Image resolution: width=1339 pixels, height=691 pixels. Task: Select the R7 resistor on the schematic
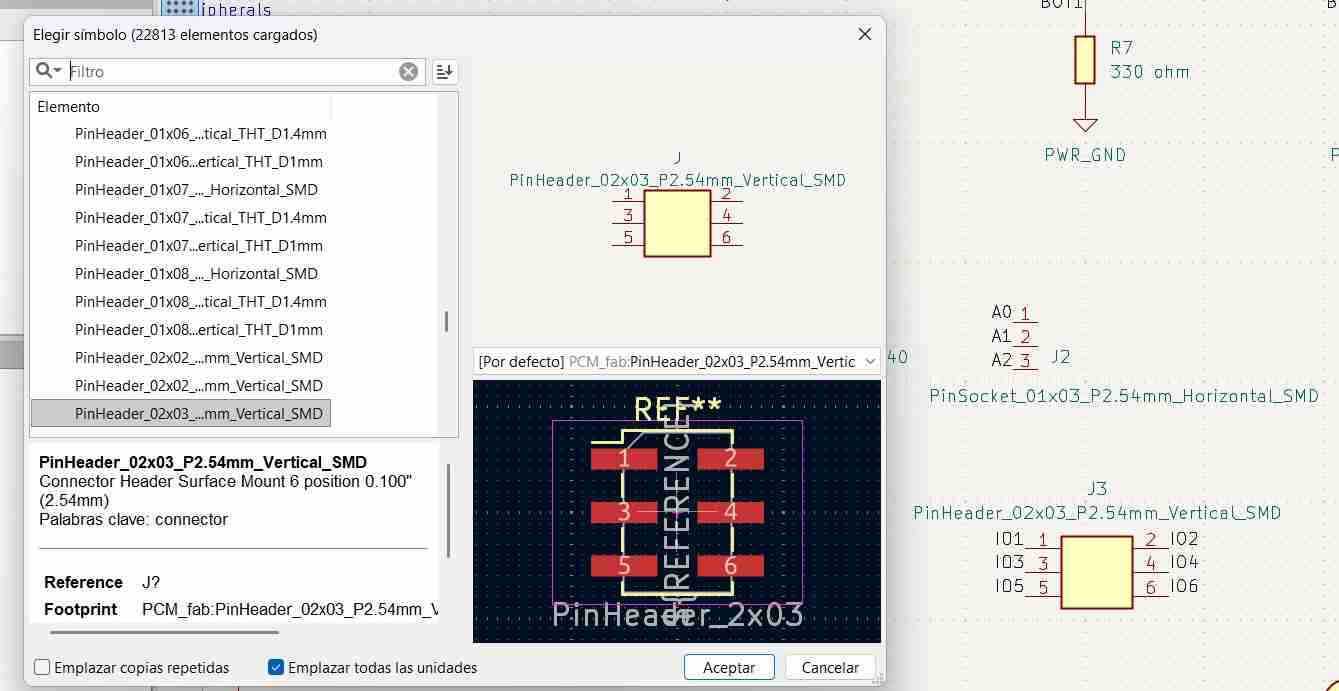(1084, 60)
